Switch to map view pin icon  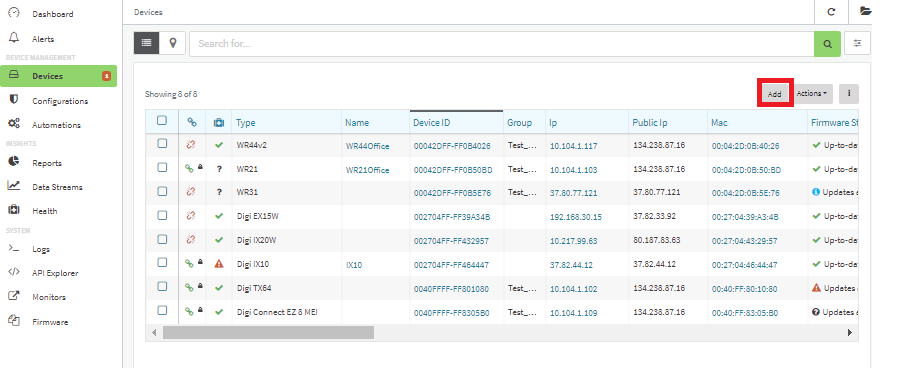(172, 43)
